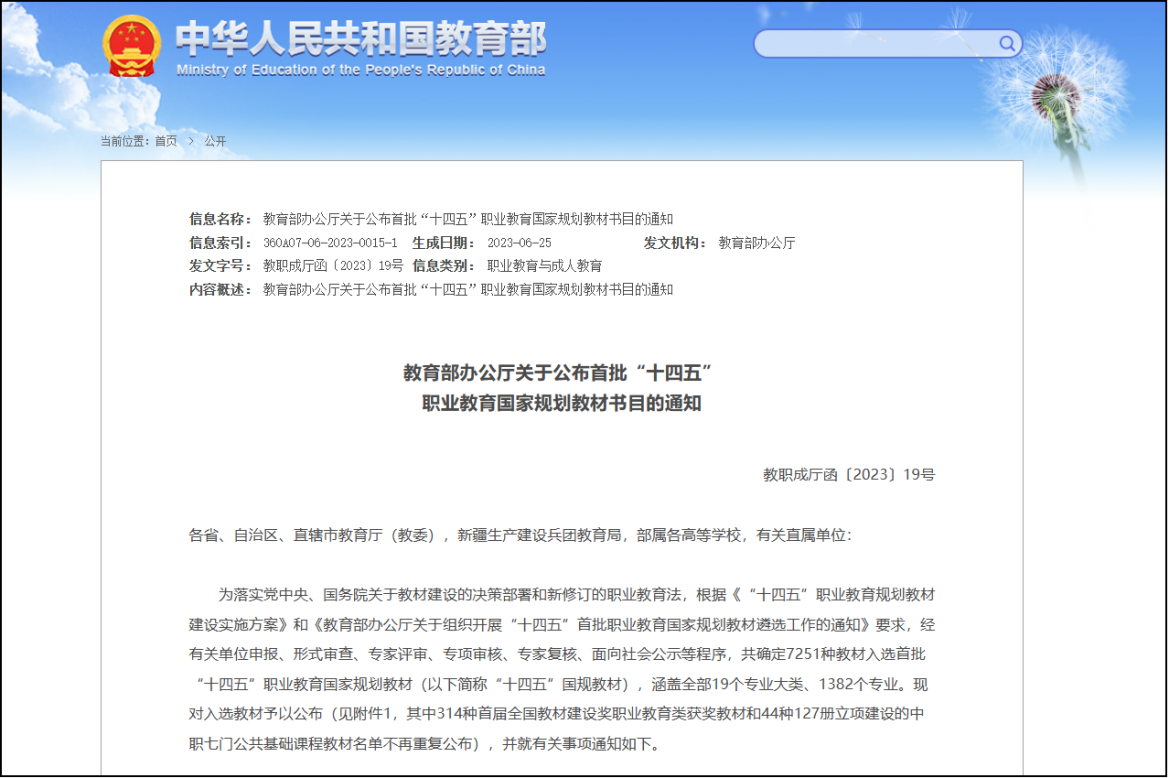Image resolution: width=1169 pixels, height=778 pixels.
Task: Click the Ministry of Education English subtitle
Action: (x=361, y=70)
